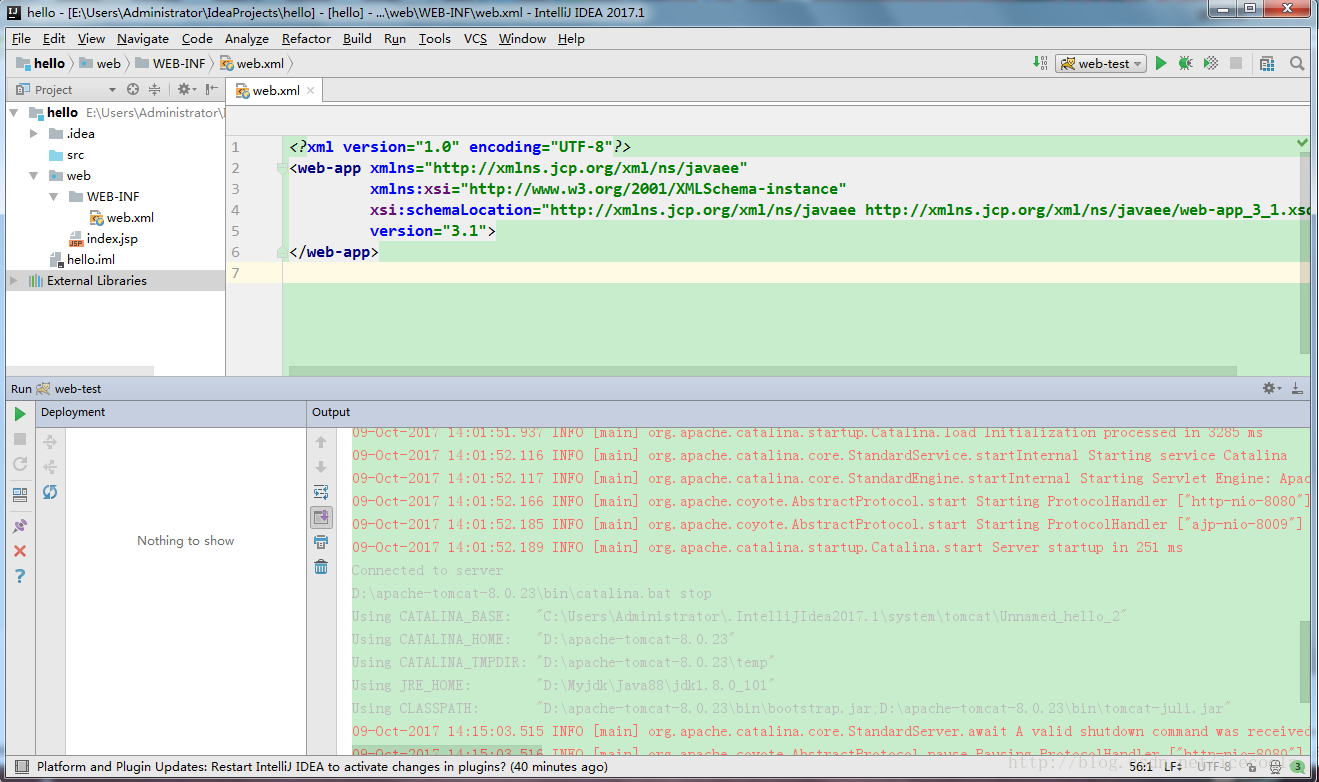Open Run panel help question mark
1319x782 pixels.
(x=20, y=576)
